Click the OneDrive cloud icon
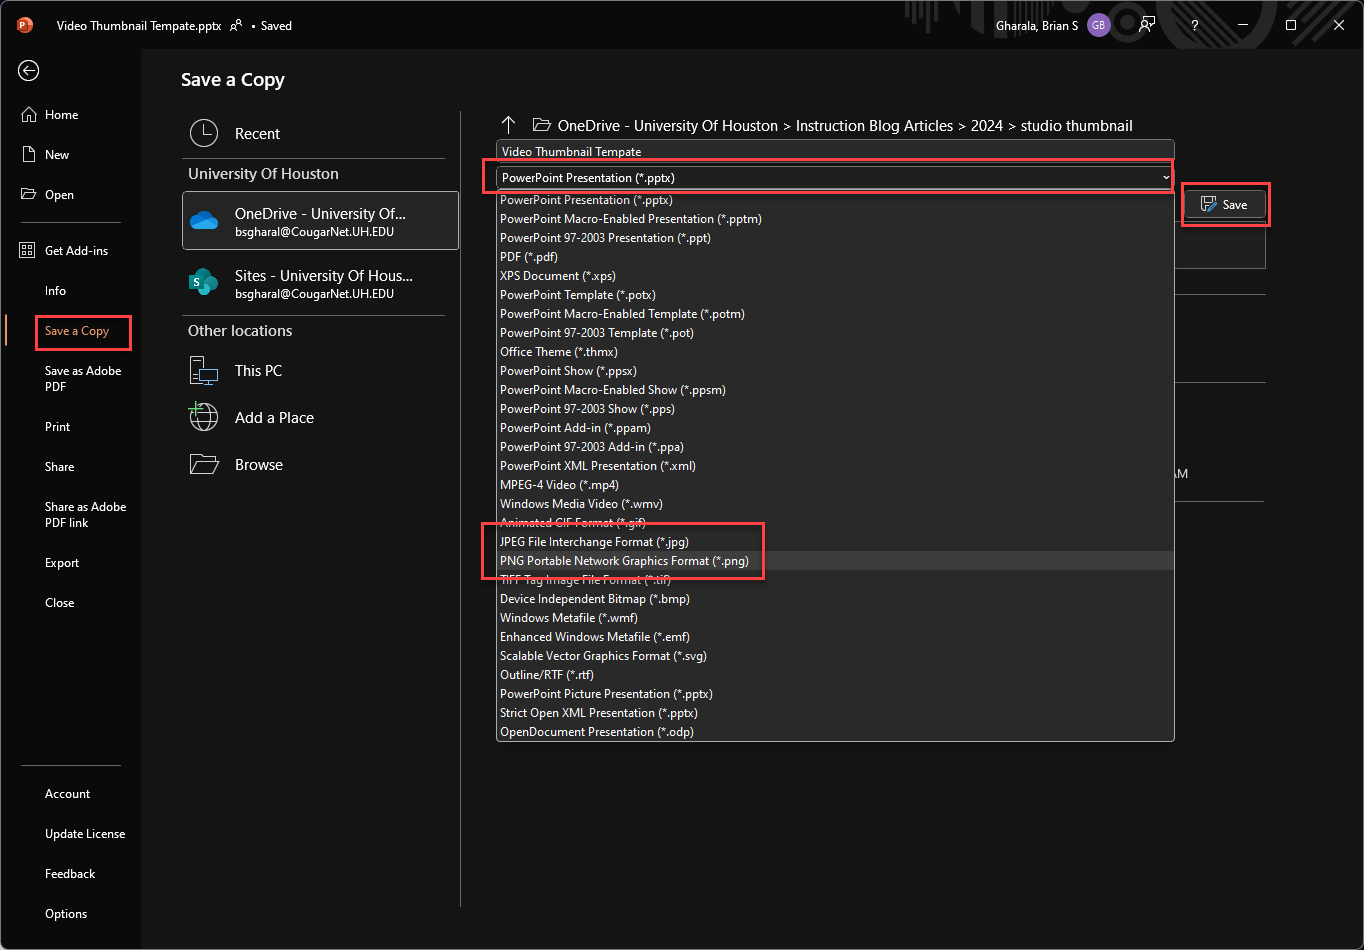Image resolution: width=1364 pixels, height=950 pixels. pos(204,221)
